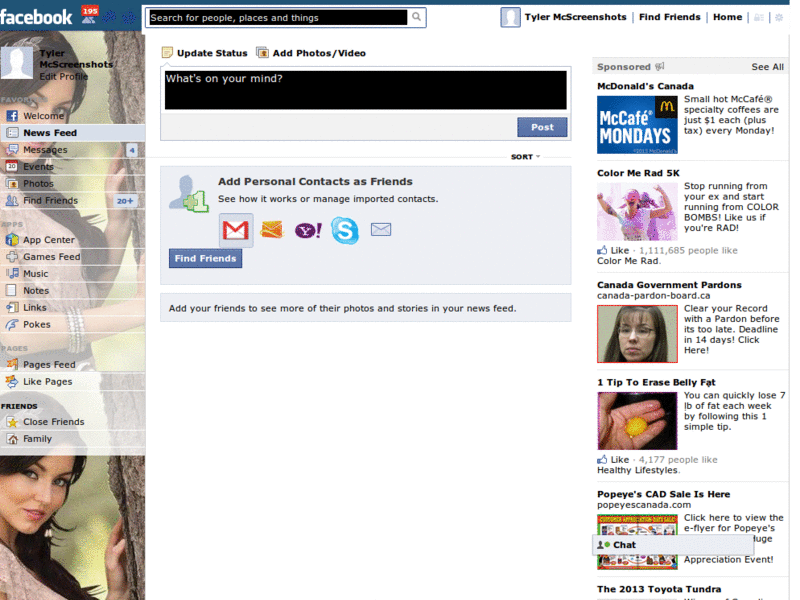The image size is (800, 600).
Task: Click the sidebar profile picture
Action: 17,63
